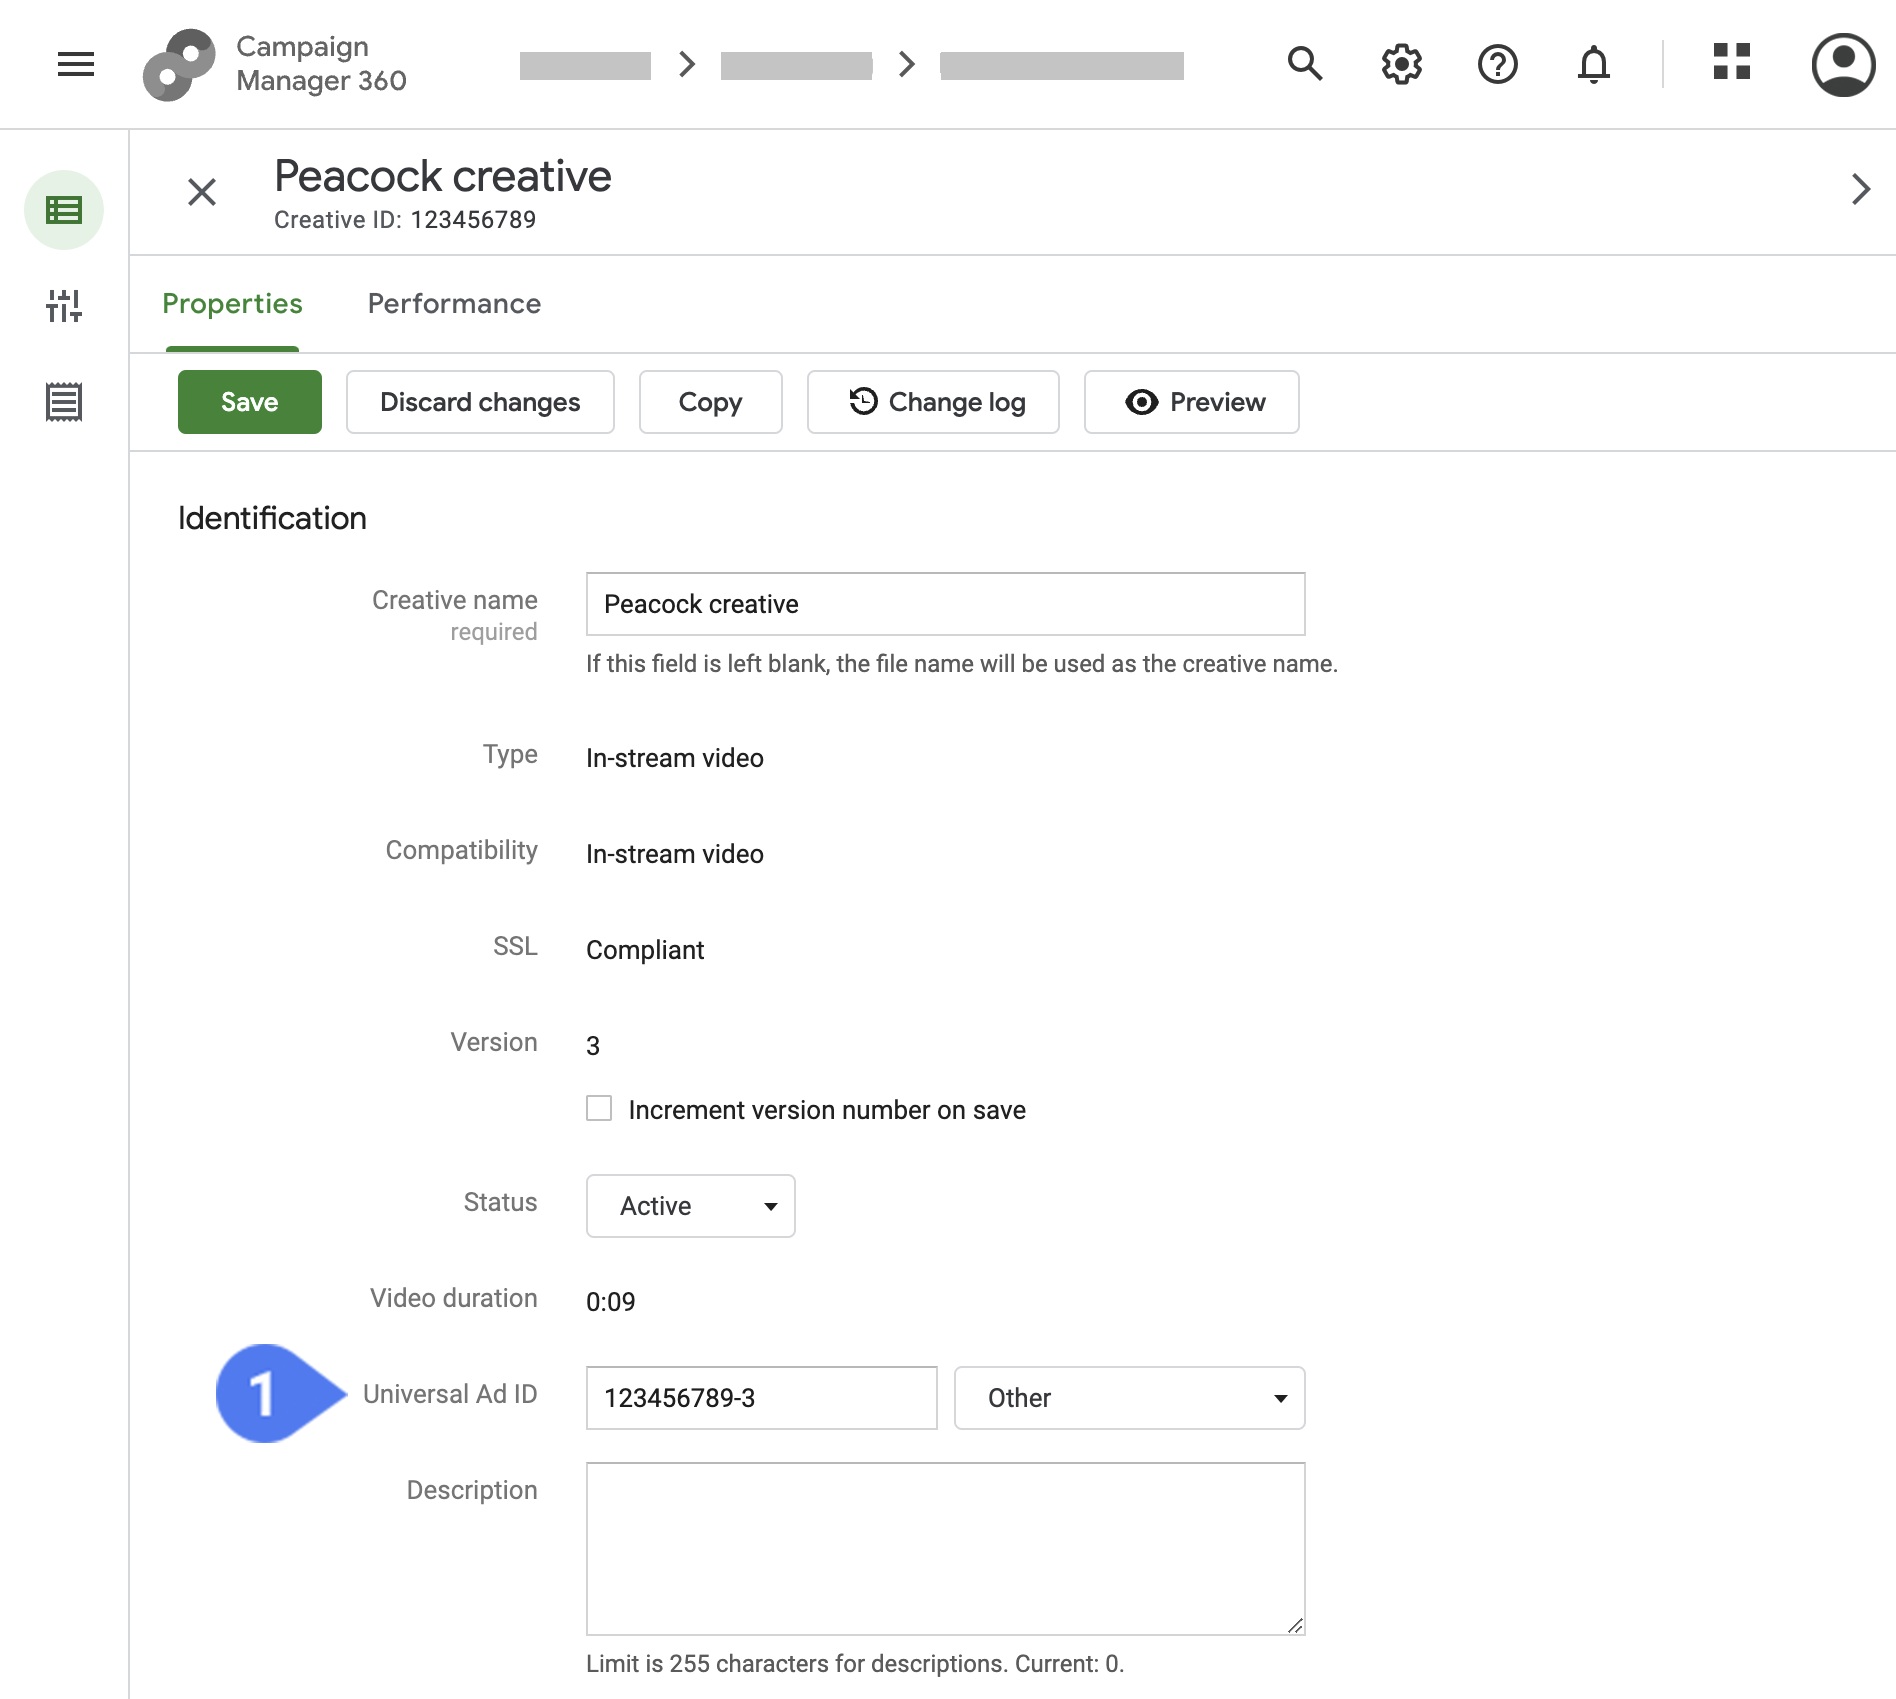1896x1699 pixels.
Task: Open the receipt report sidebar icon
Action: click(64, 402)
